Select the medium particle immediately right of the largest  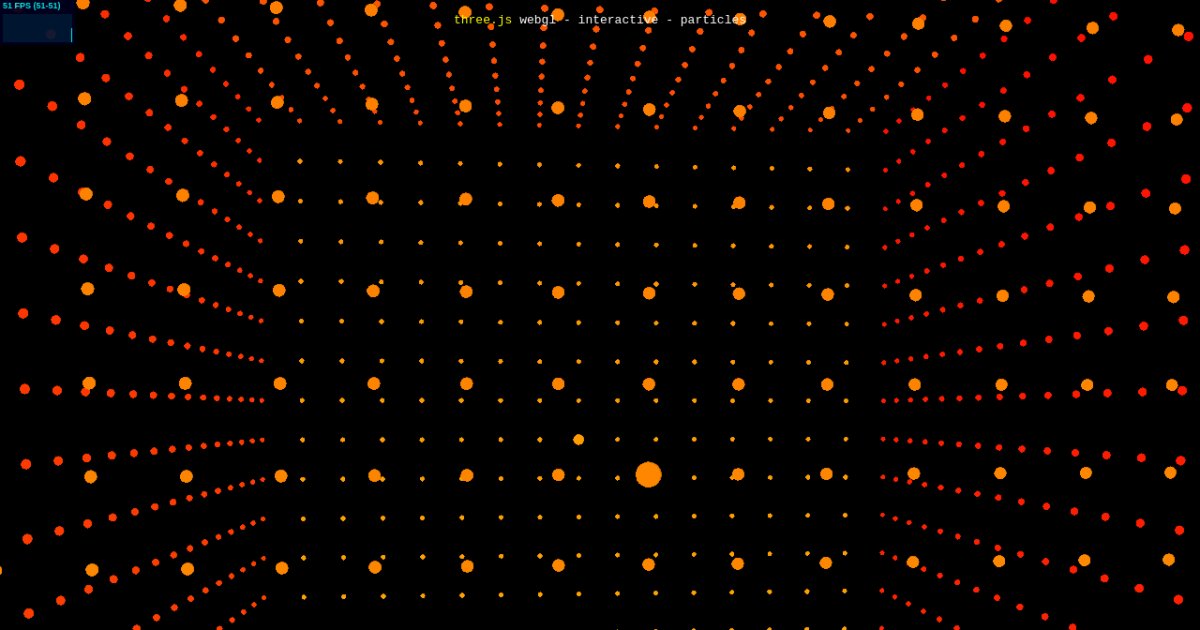(738, 474)
